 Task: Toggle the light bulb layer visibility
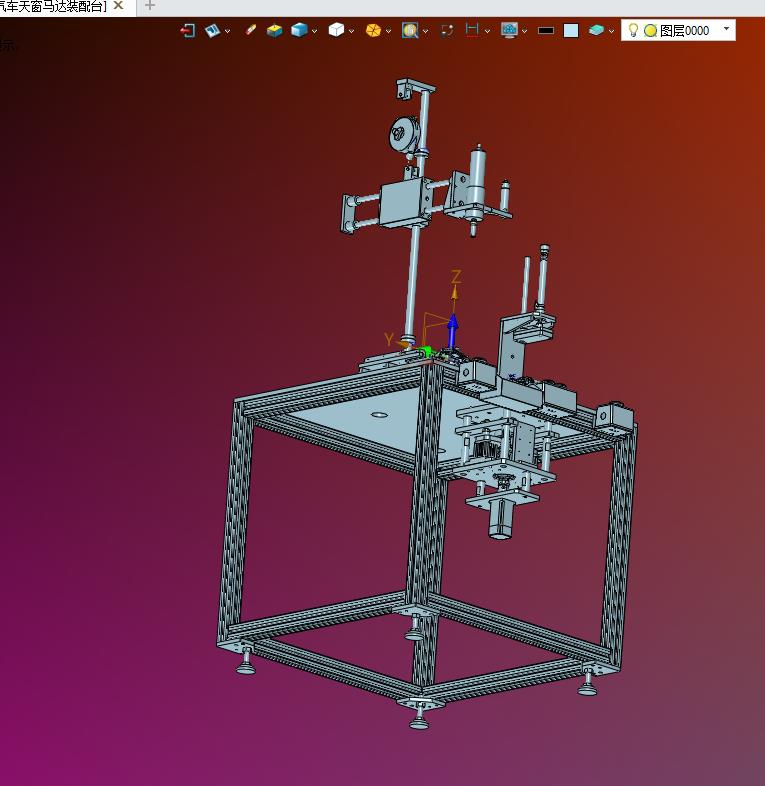point(633,30)
